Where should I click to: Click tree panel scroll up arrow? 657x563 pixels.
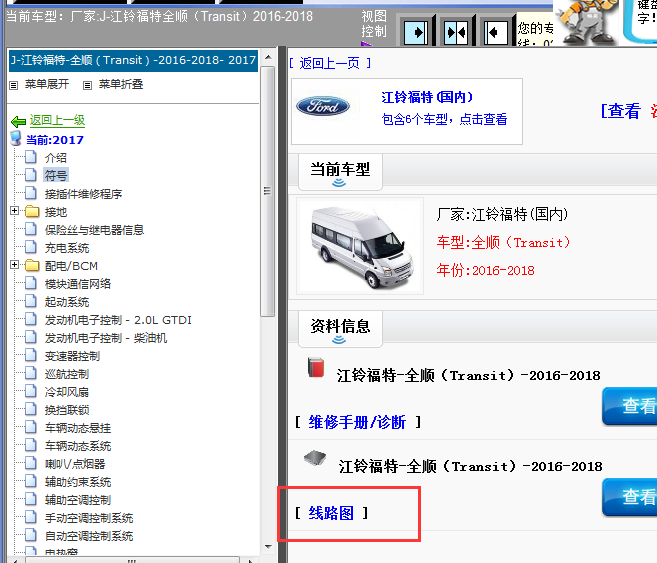point(268,57)
